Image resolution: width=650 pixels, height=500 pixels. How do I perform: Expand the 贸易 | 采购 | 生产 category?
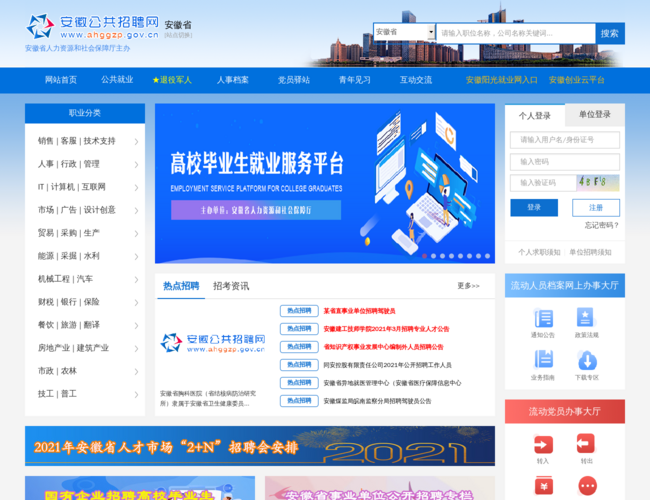85,233
